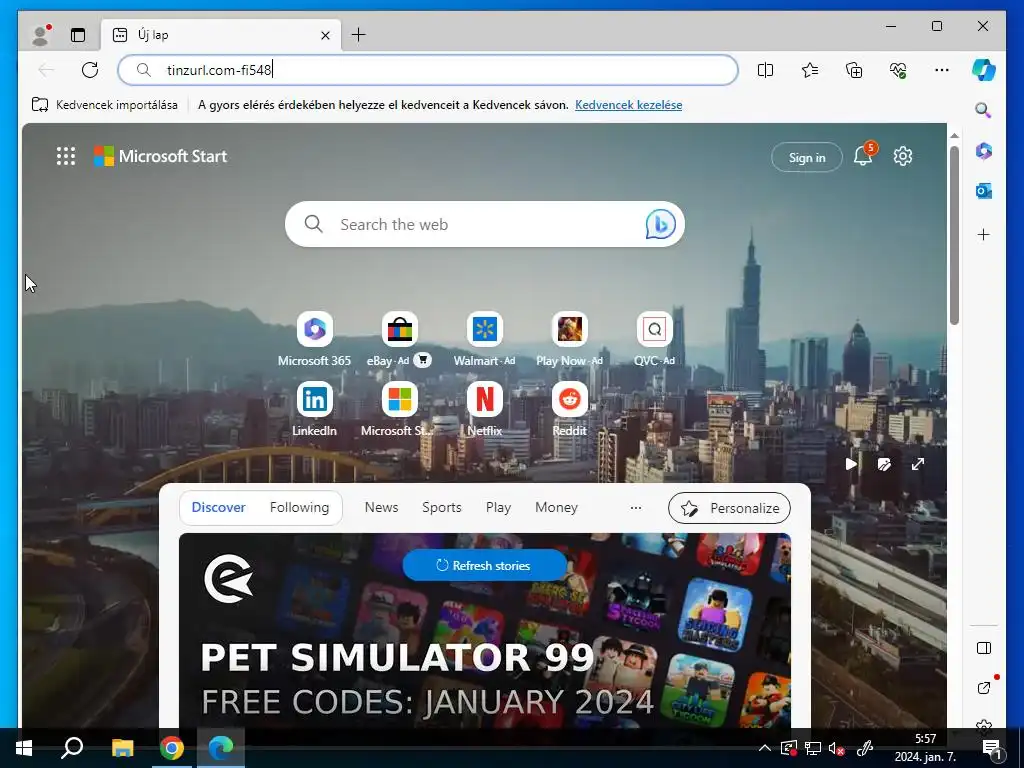This screenshot has height=768, width=1024.
Task: Open the Microsoft Start app launcher grid
Action: click(x=66, y=156)
